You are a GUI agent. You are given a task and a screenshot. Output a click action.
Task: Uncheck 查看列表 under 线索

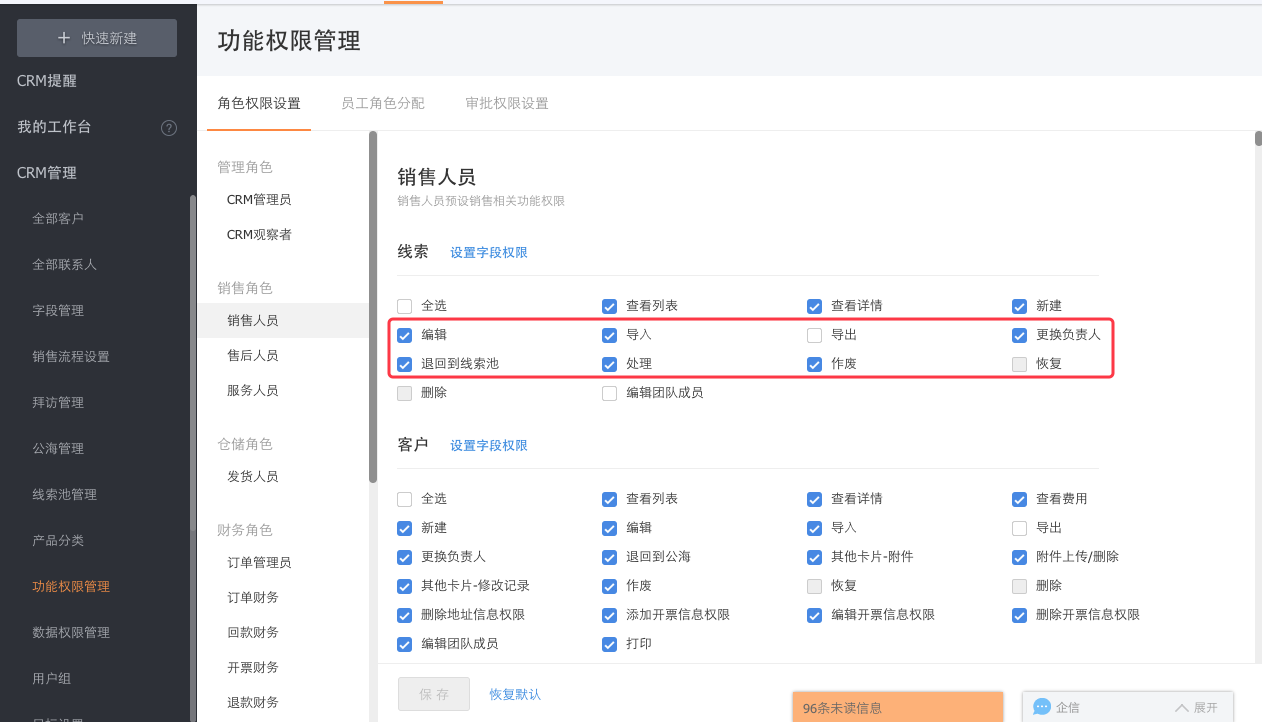[610, 306]
